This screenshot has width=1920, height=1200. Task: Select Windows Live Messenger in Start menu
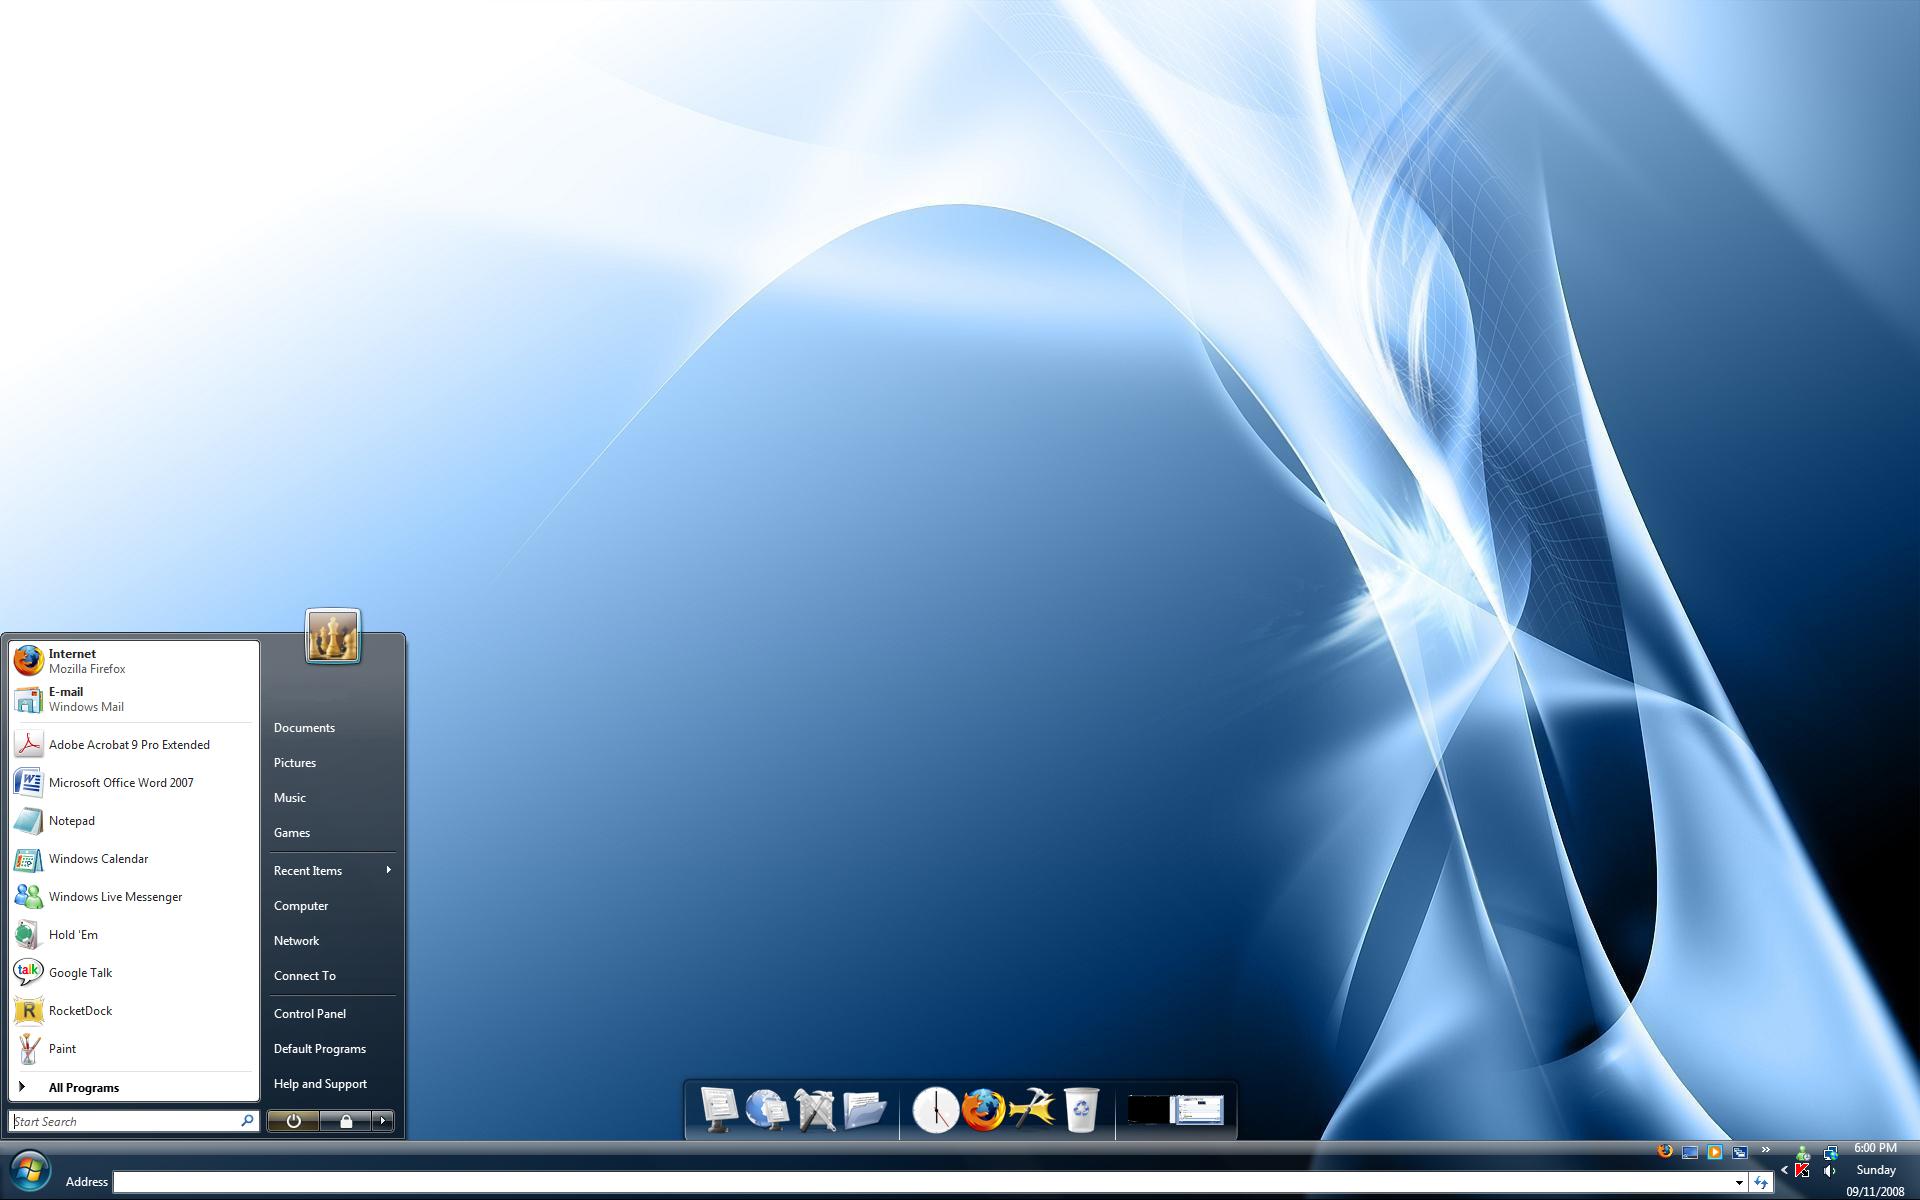coord(115,896)
